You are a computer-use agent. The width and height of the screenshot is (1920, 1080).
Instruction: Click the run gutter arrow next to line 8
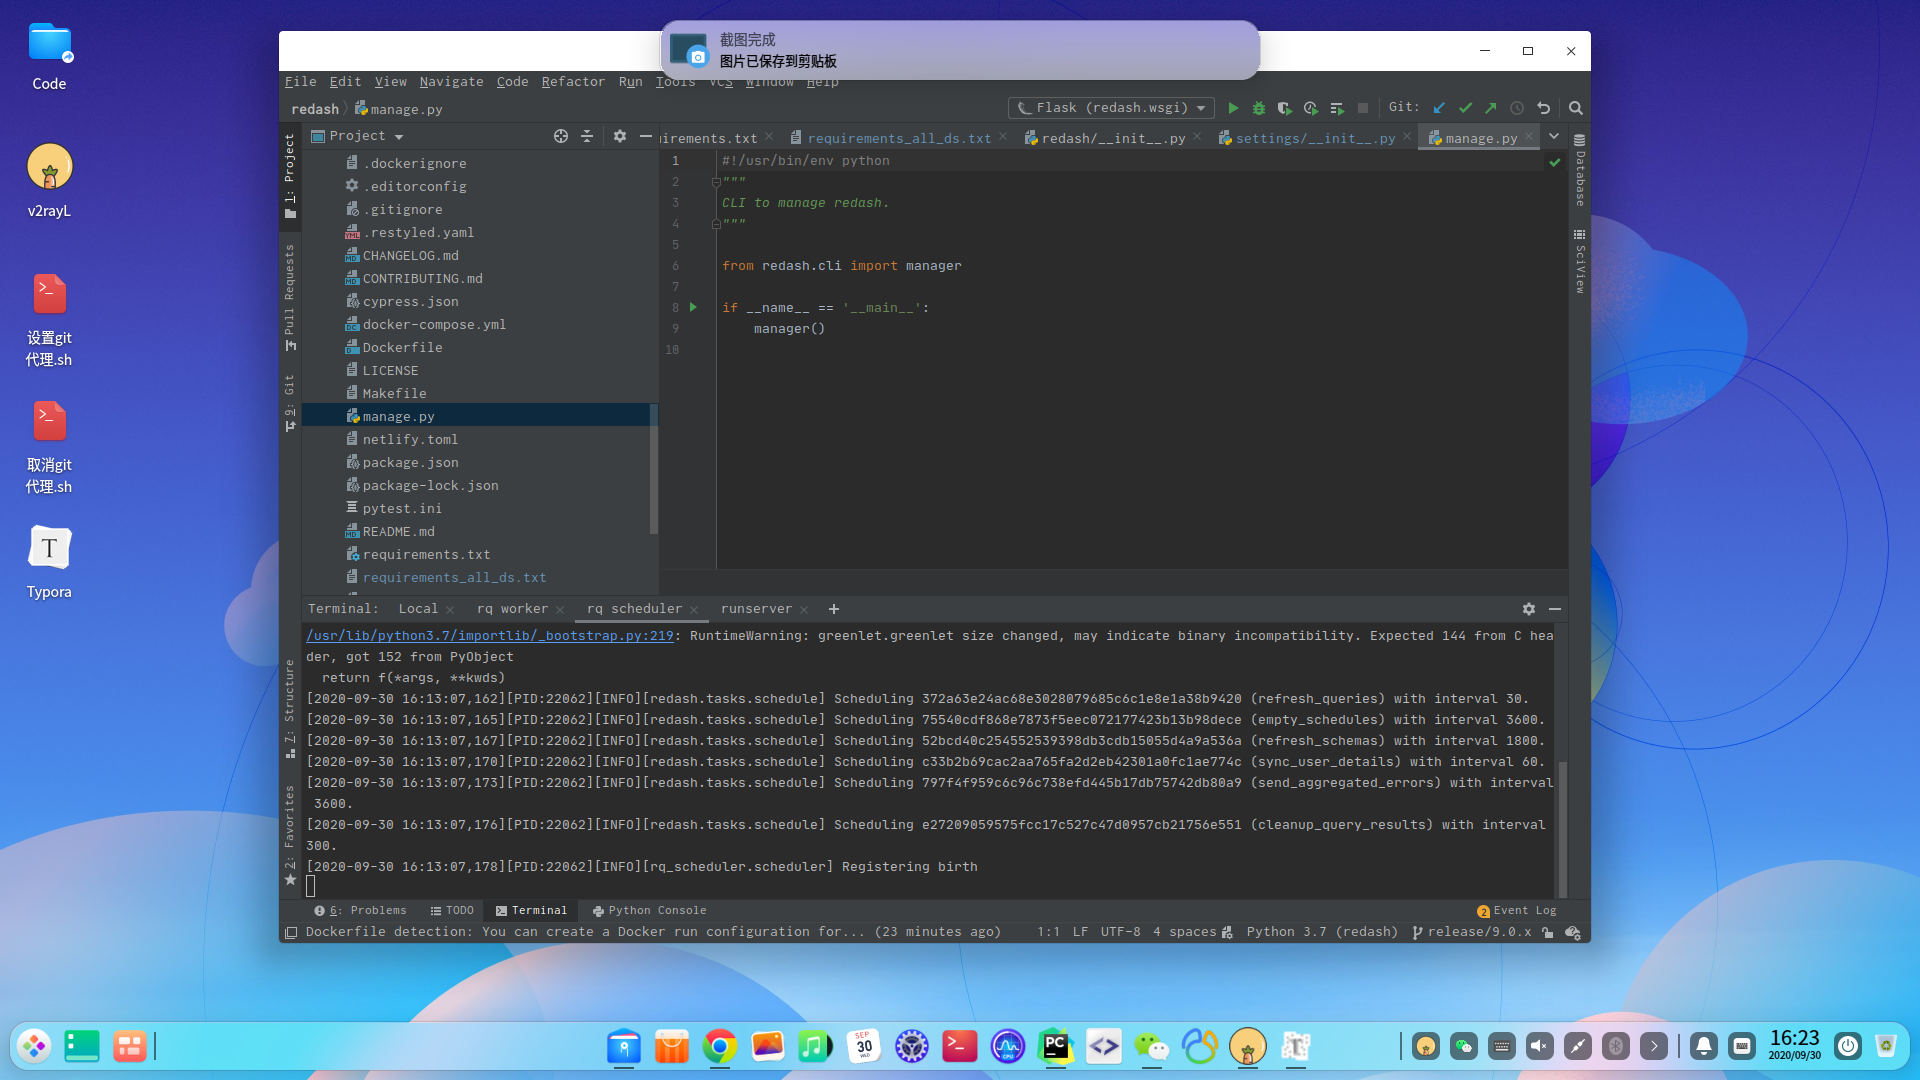pyautogui.click(x=693, y=307)
